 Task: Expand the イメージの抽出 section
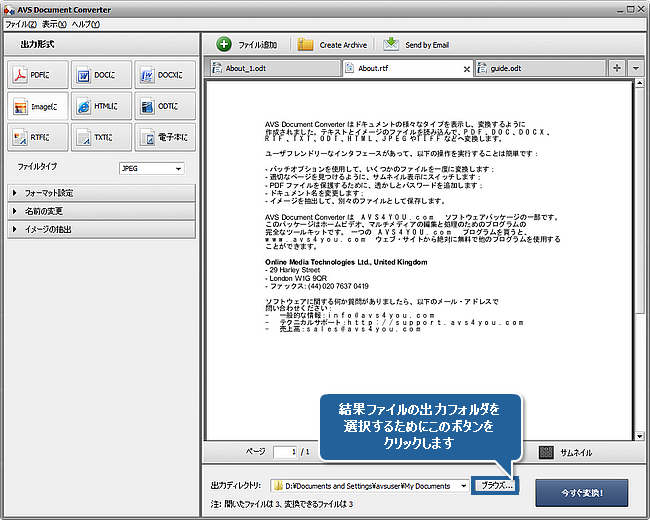tap(102, 229)
